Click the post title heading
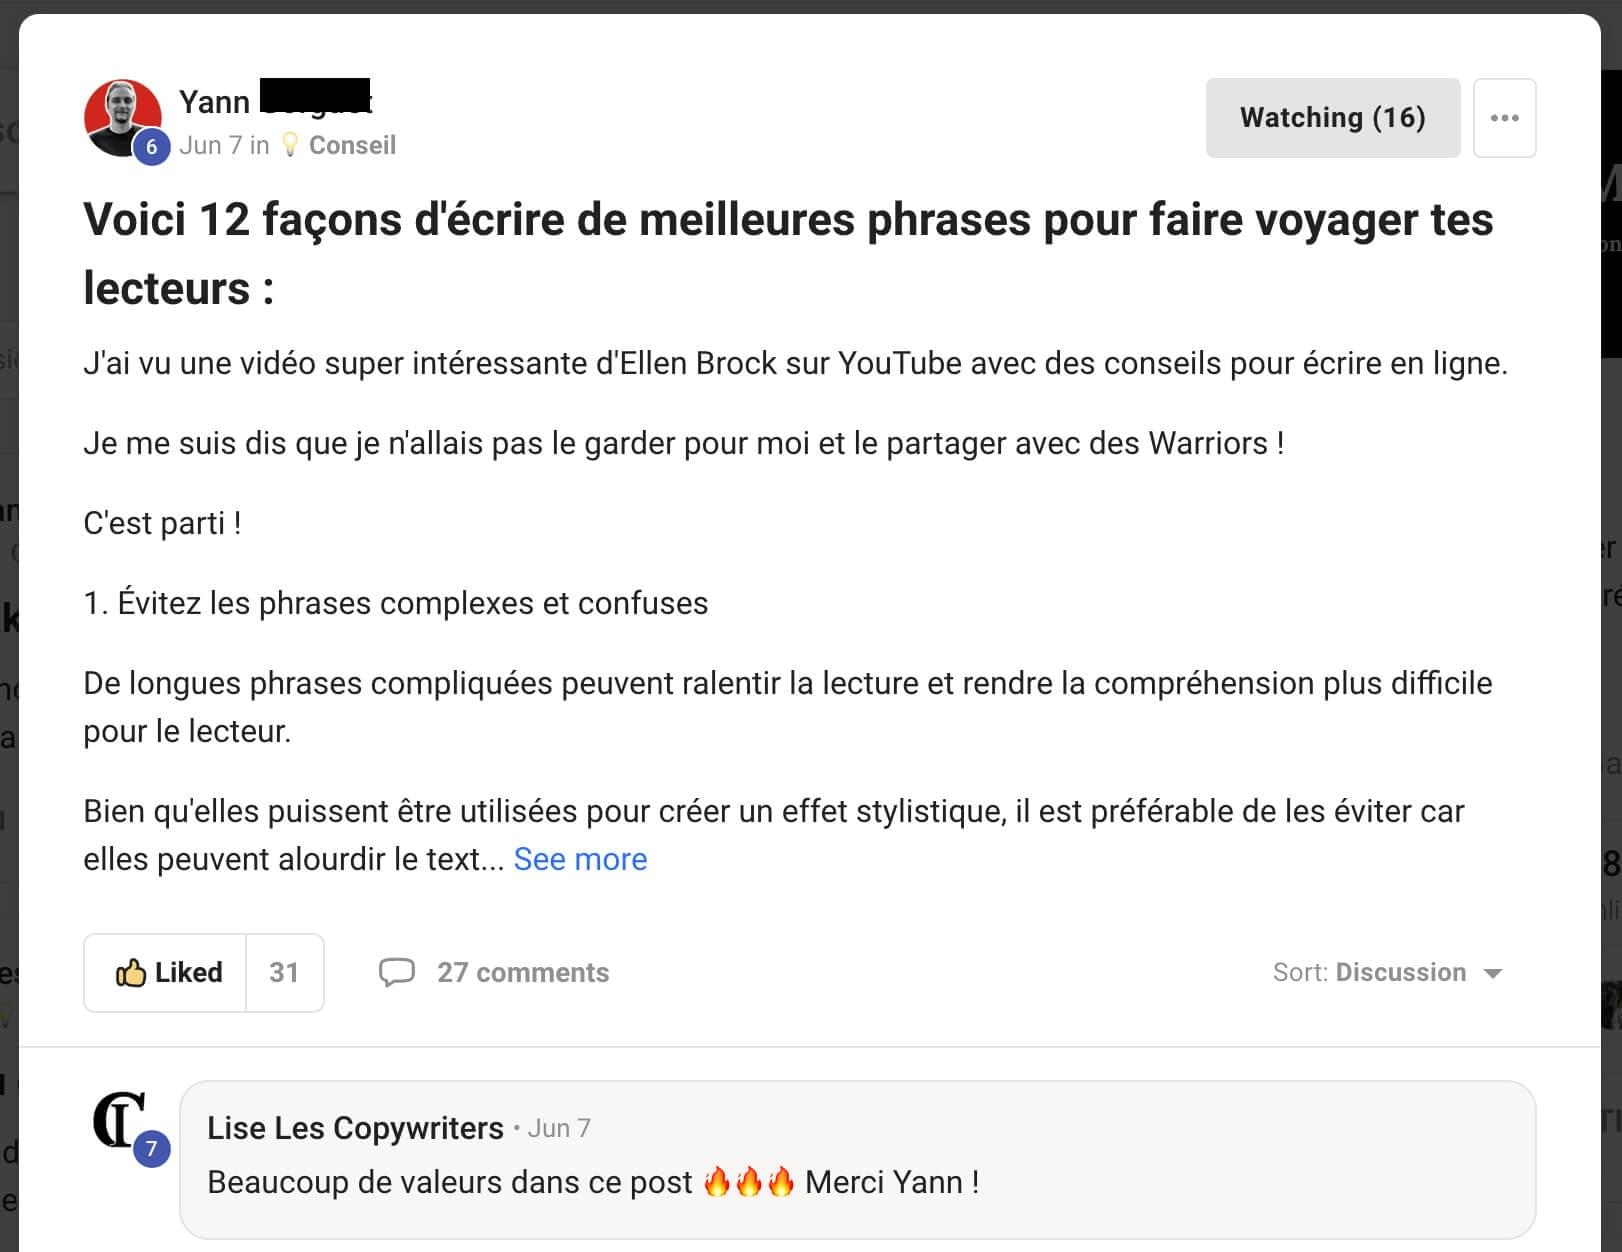The height and width of the screenshot is (1252, 1622). (788, 254)
